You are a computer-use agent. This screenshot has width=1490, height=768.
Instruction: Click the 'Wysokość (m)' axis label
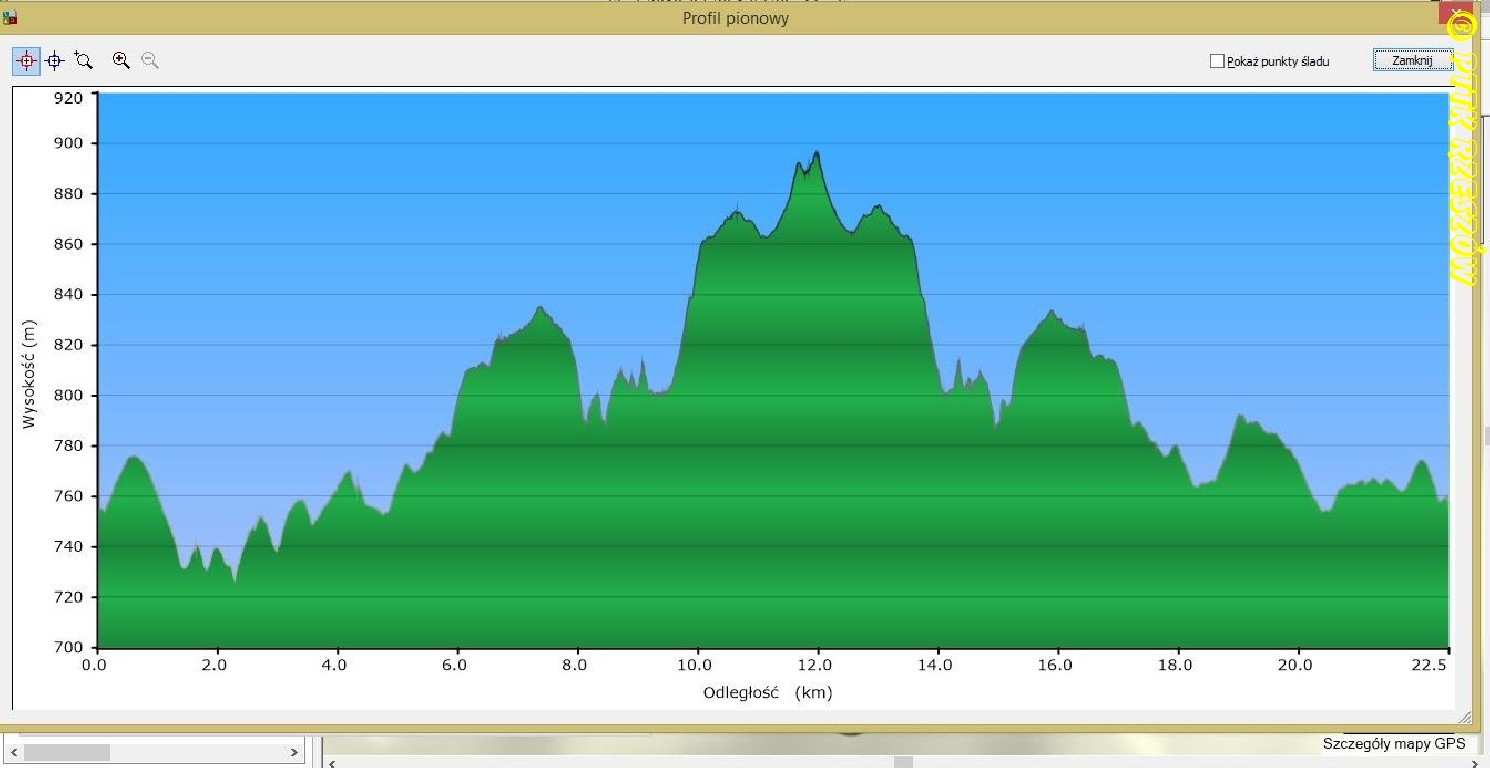click(29, 370)
